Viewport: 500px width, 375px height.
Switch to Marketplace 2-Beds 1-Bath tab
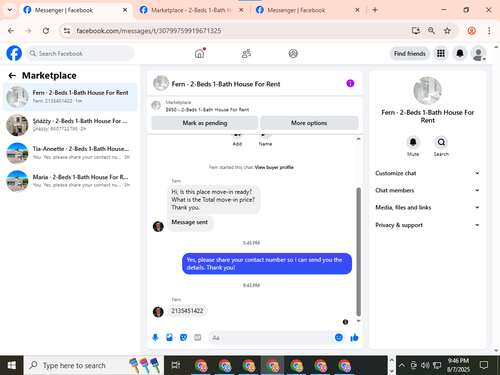tap(191, 10)
